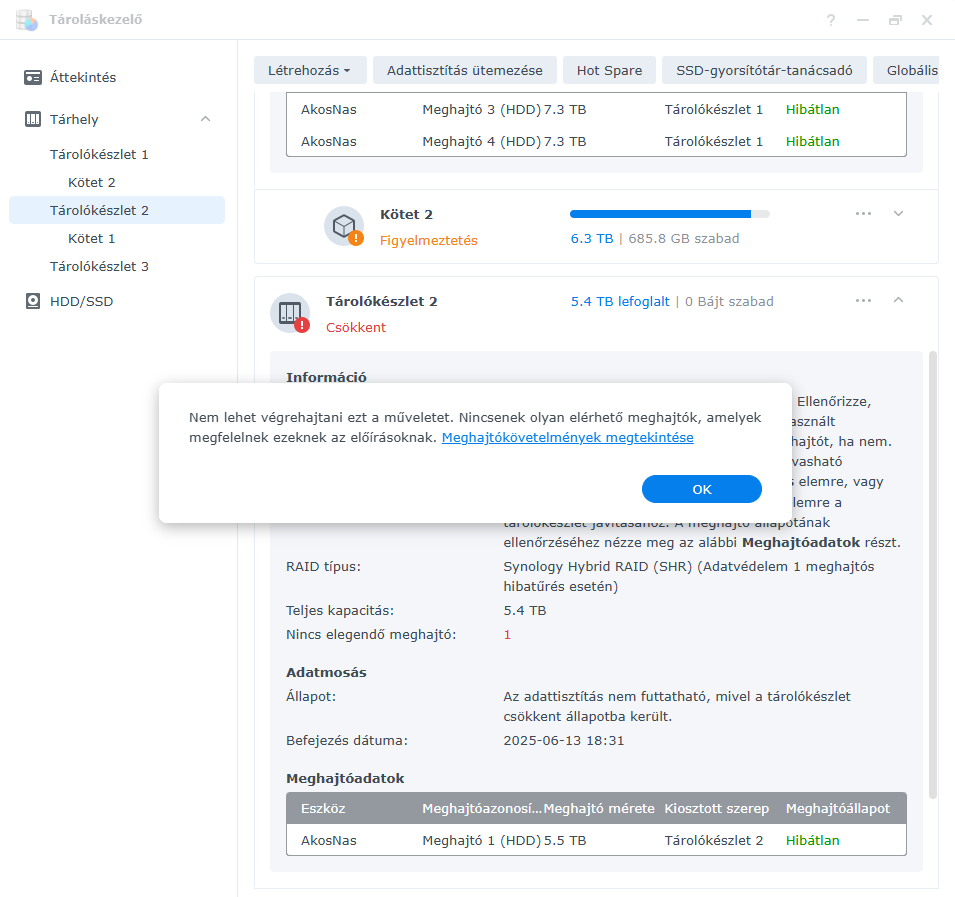
Task: Click the Kötet 2 usage progress bar
Action: tap(669, 213)
